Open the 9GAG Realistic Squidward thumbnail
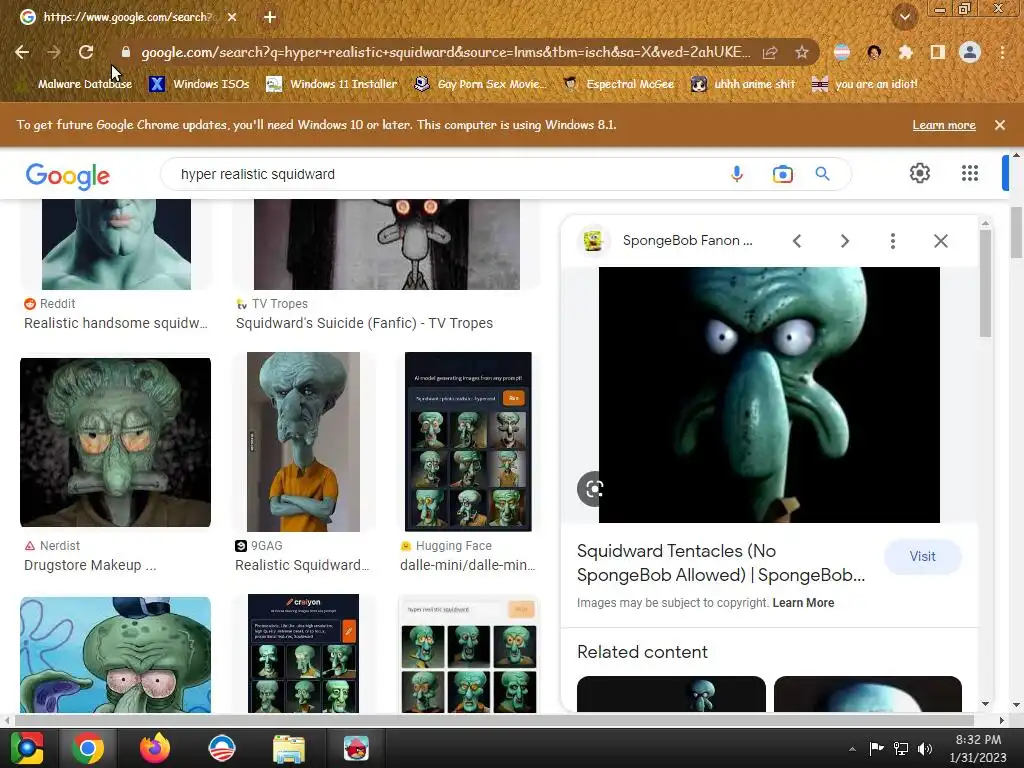The height and width of the screenshot is (768, 1024). [x=303, y=442]
